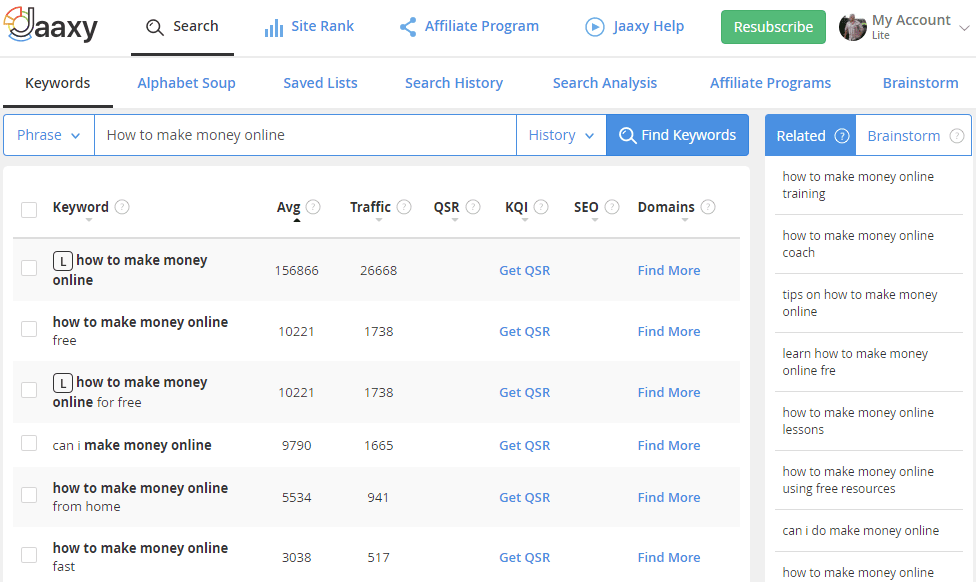Check the 'how to make money online' 156866 row
This screenshot has height=582, width=976.
29,268
